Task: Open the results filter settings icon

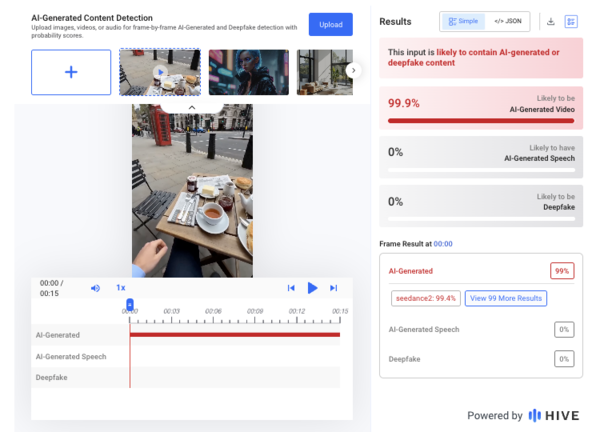Action: 571,21
